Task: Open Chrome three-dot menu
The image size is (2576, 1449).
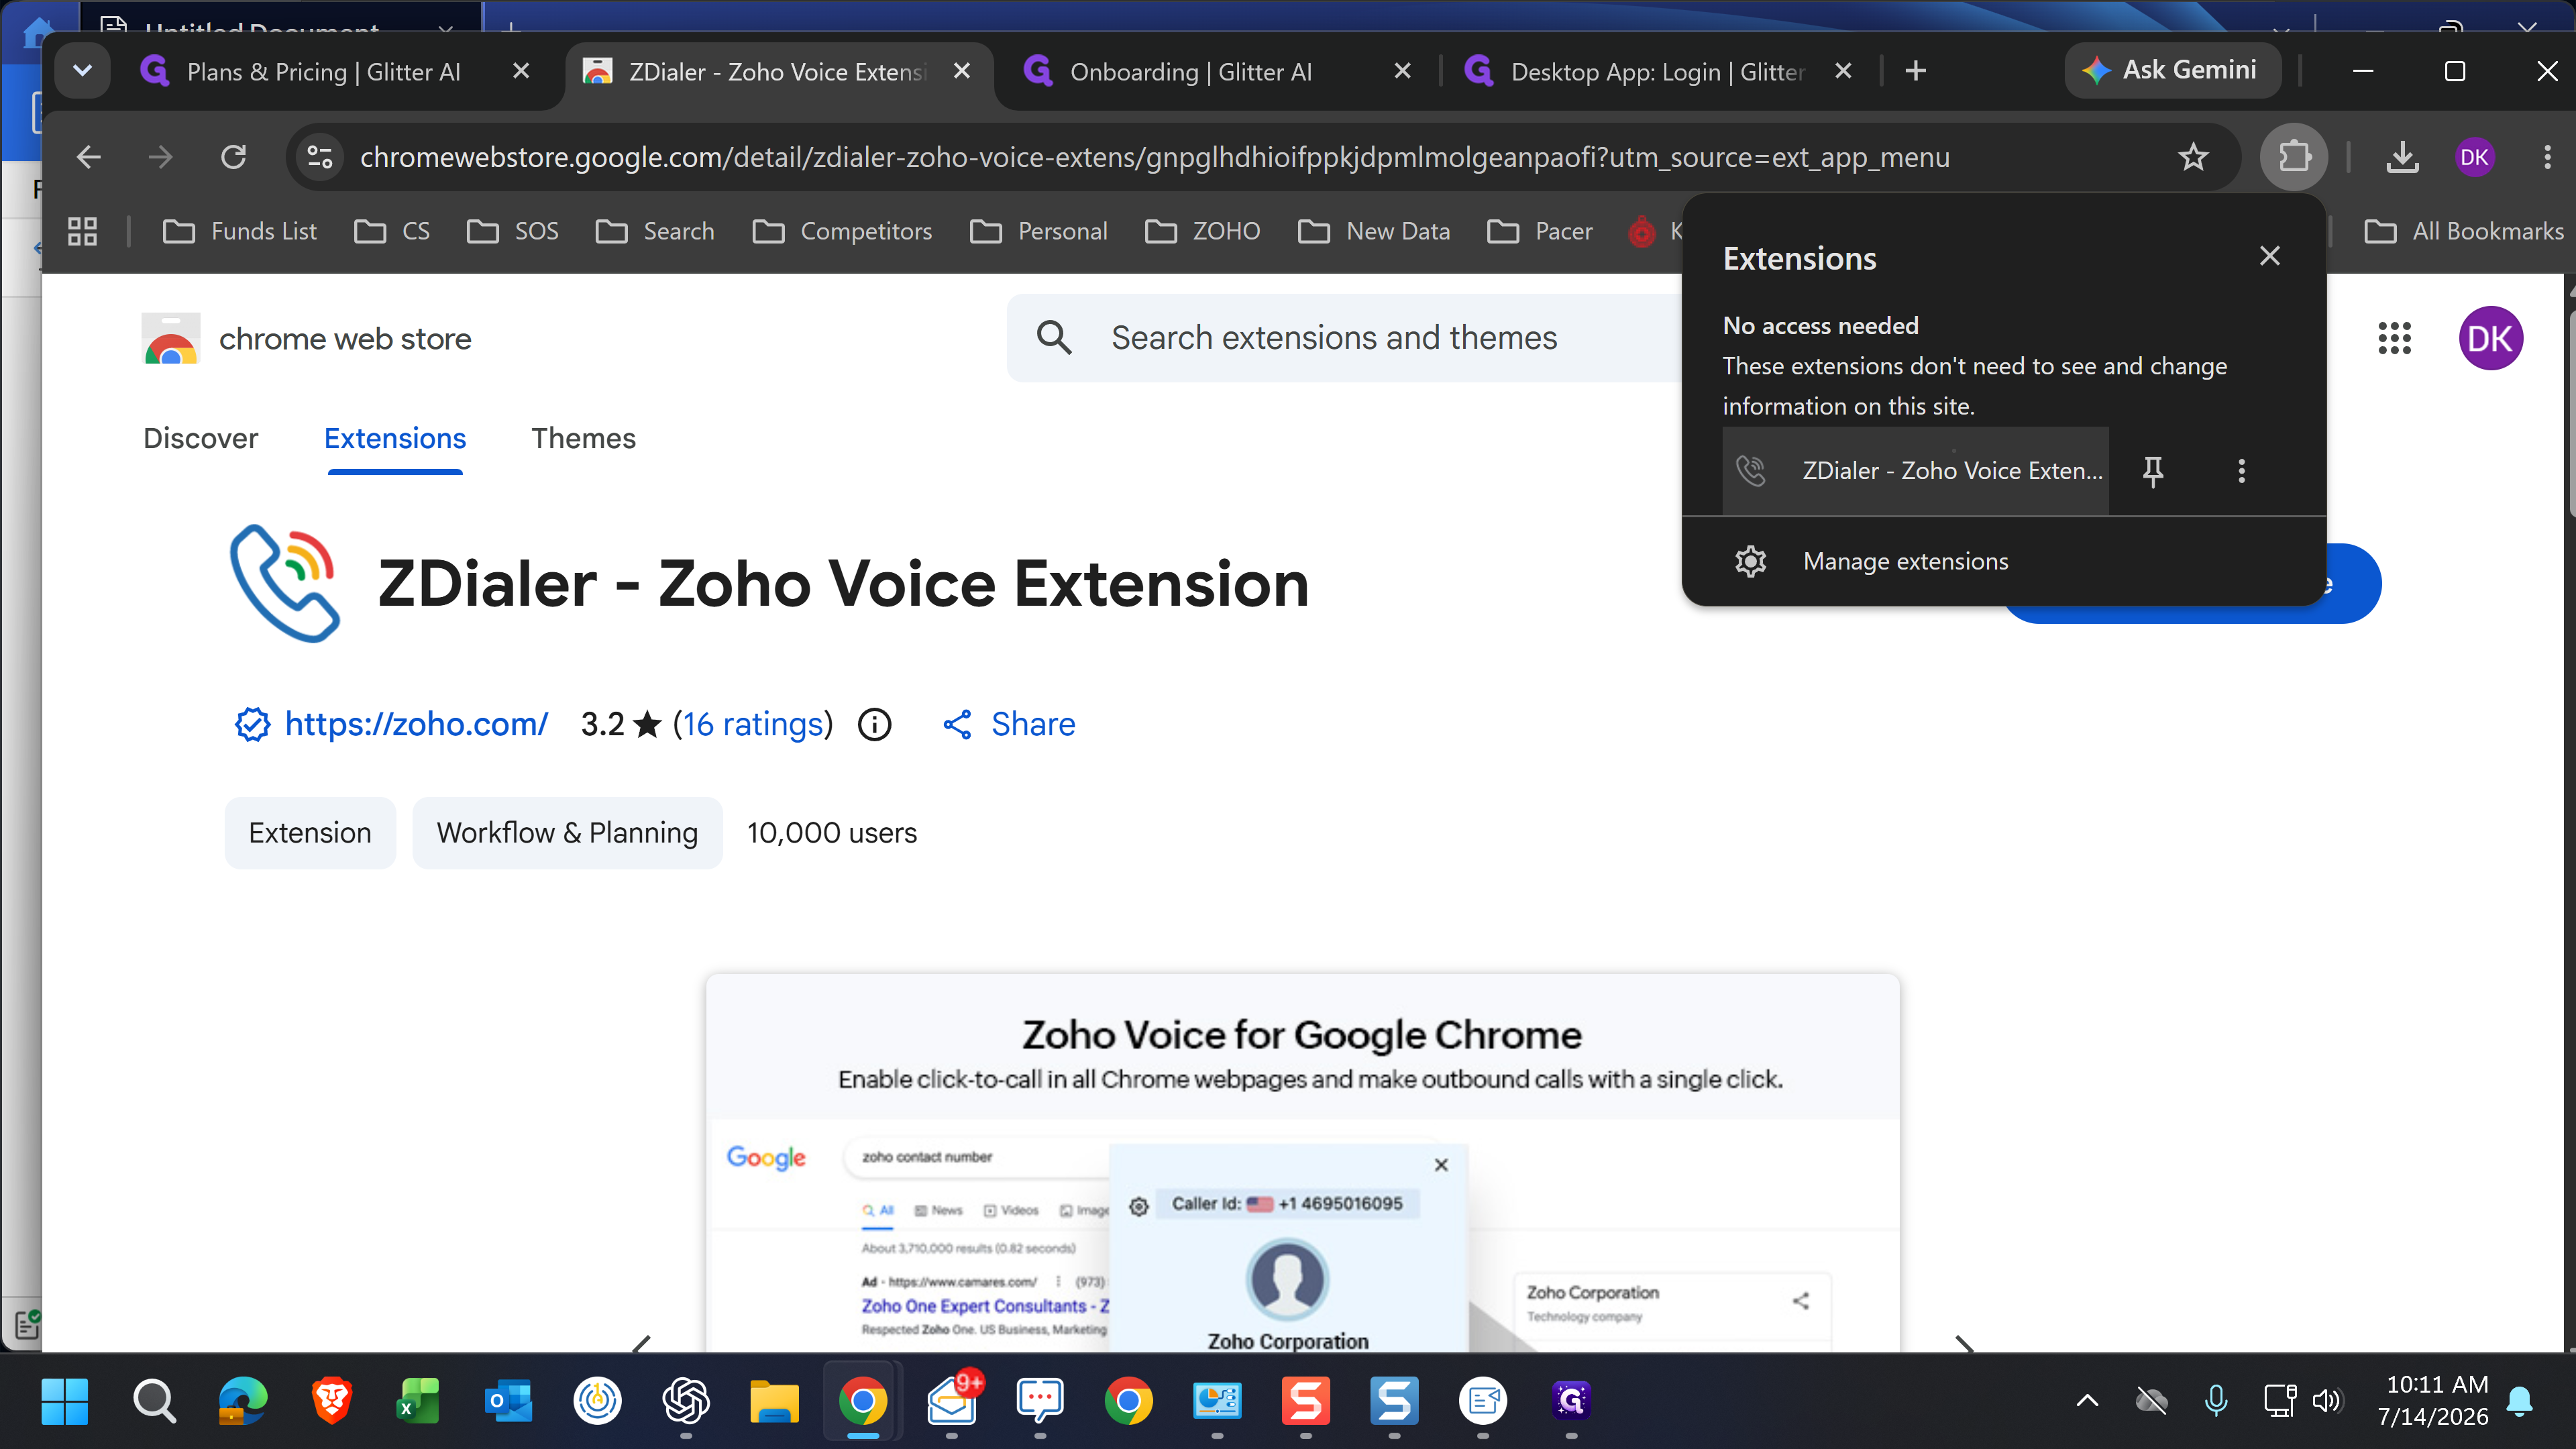Action: coord(2547,157)
